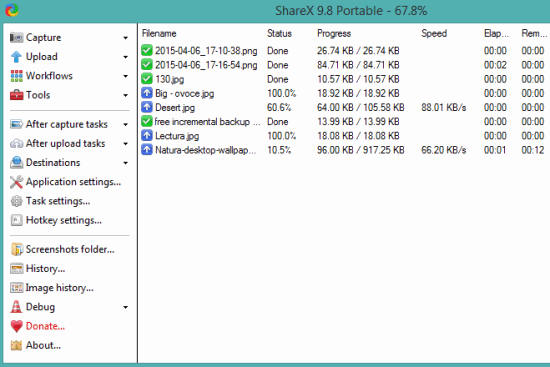Expand After capture tasks arrow

click(x=126, y=125)
